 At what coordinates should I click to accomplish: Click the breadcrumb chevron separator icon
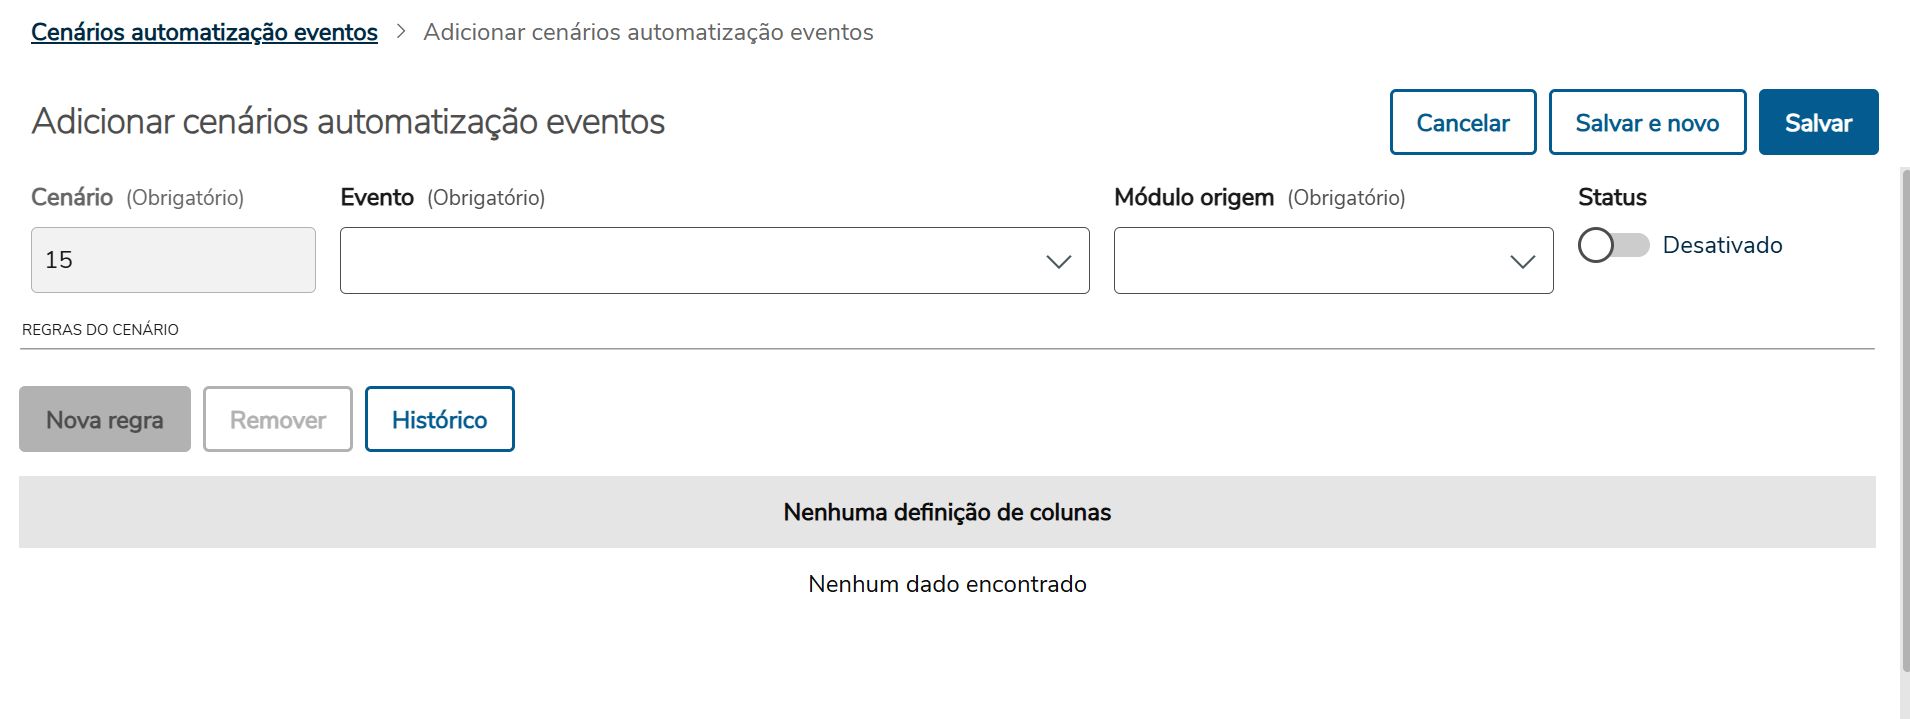[x=401, y=32]
